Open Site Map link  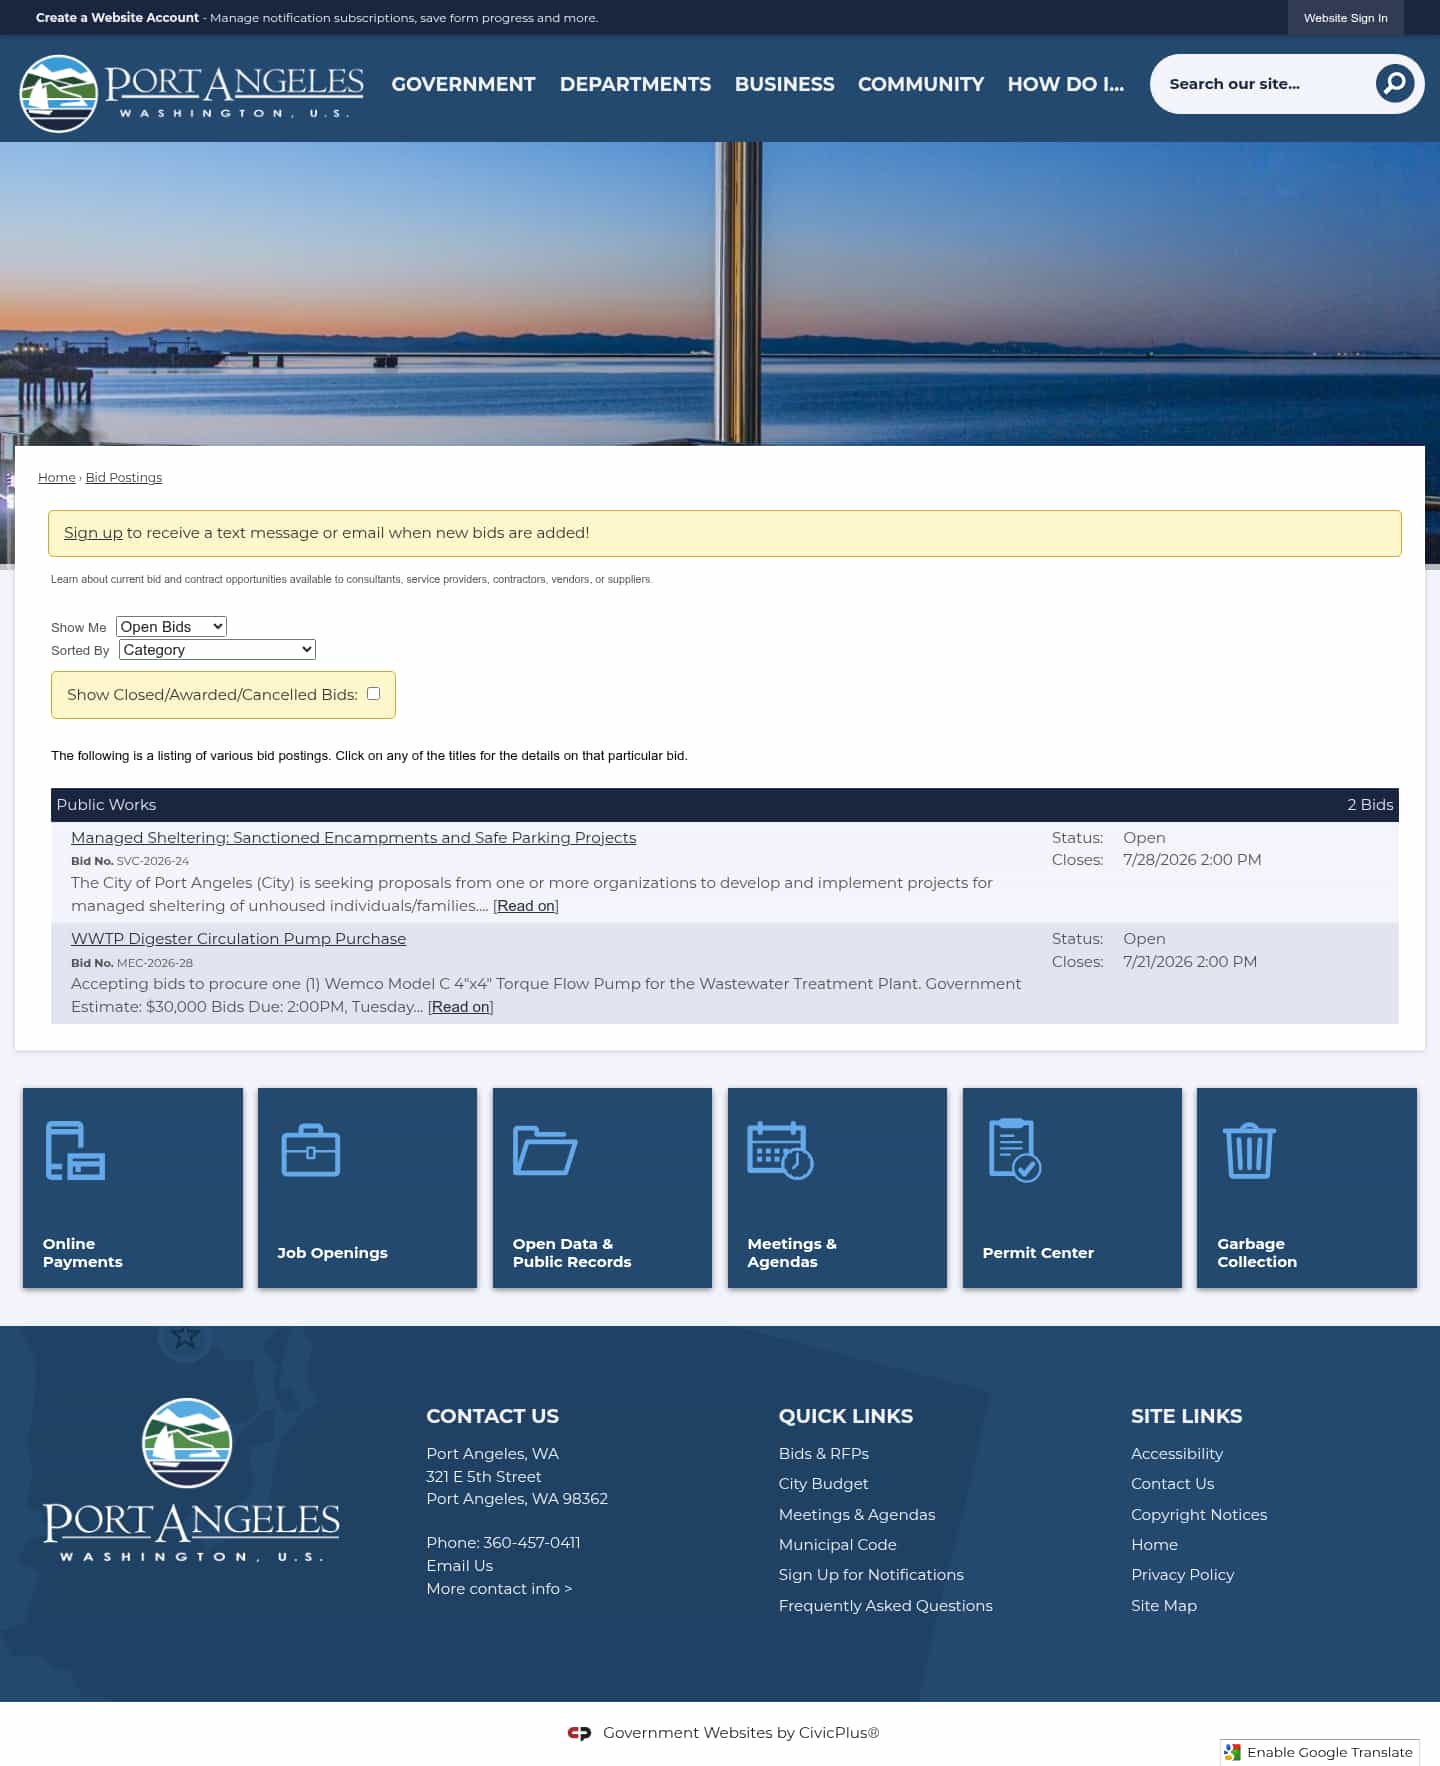click(1163, 1606)
